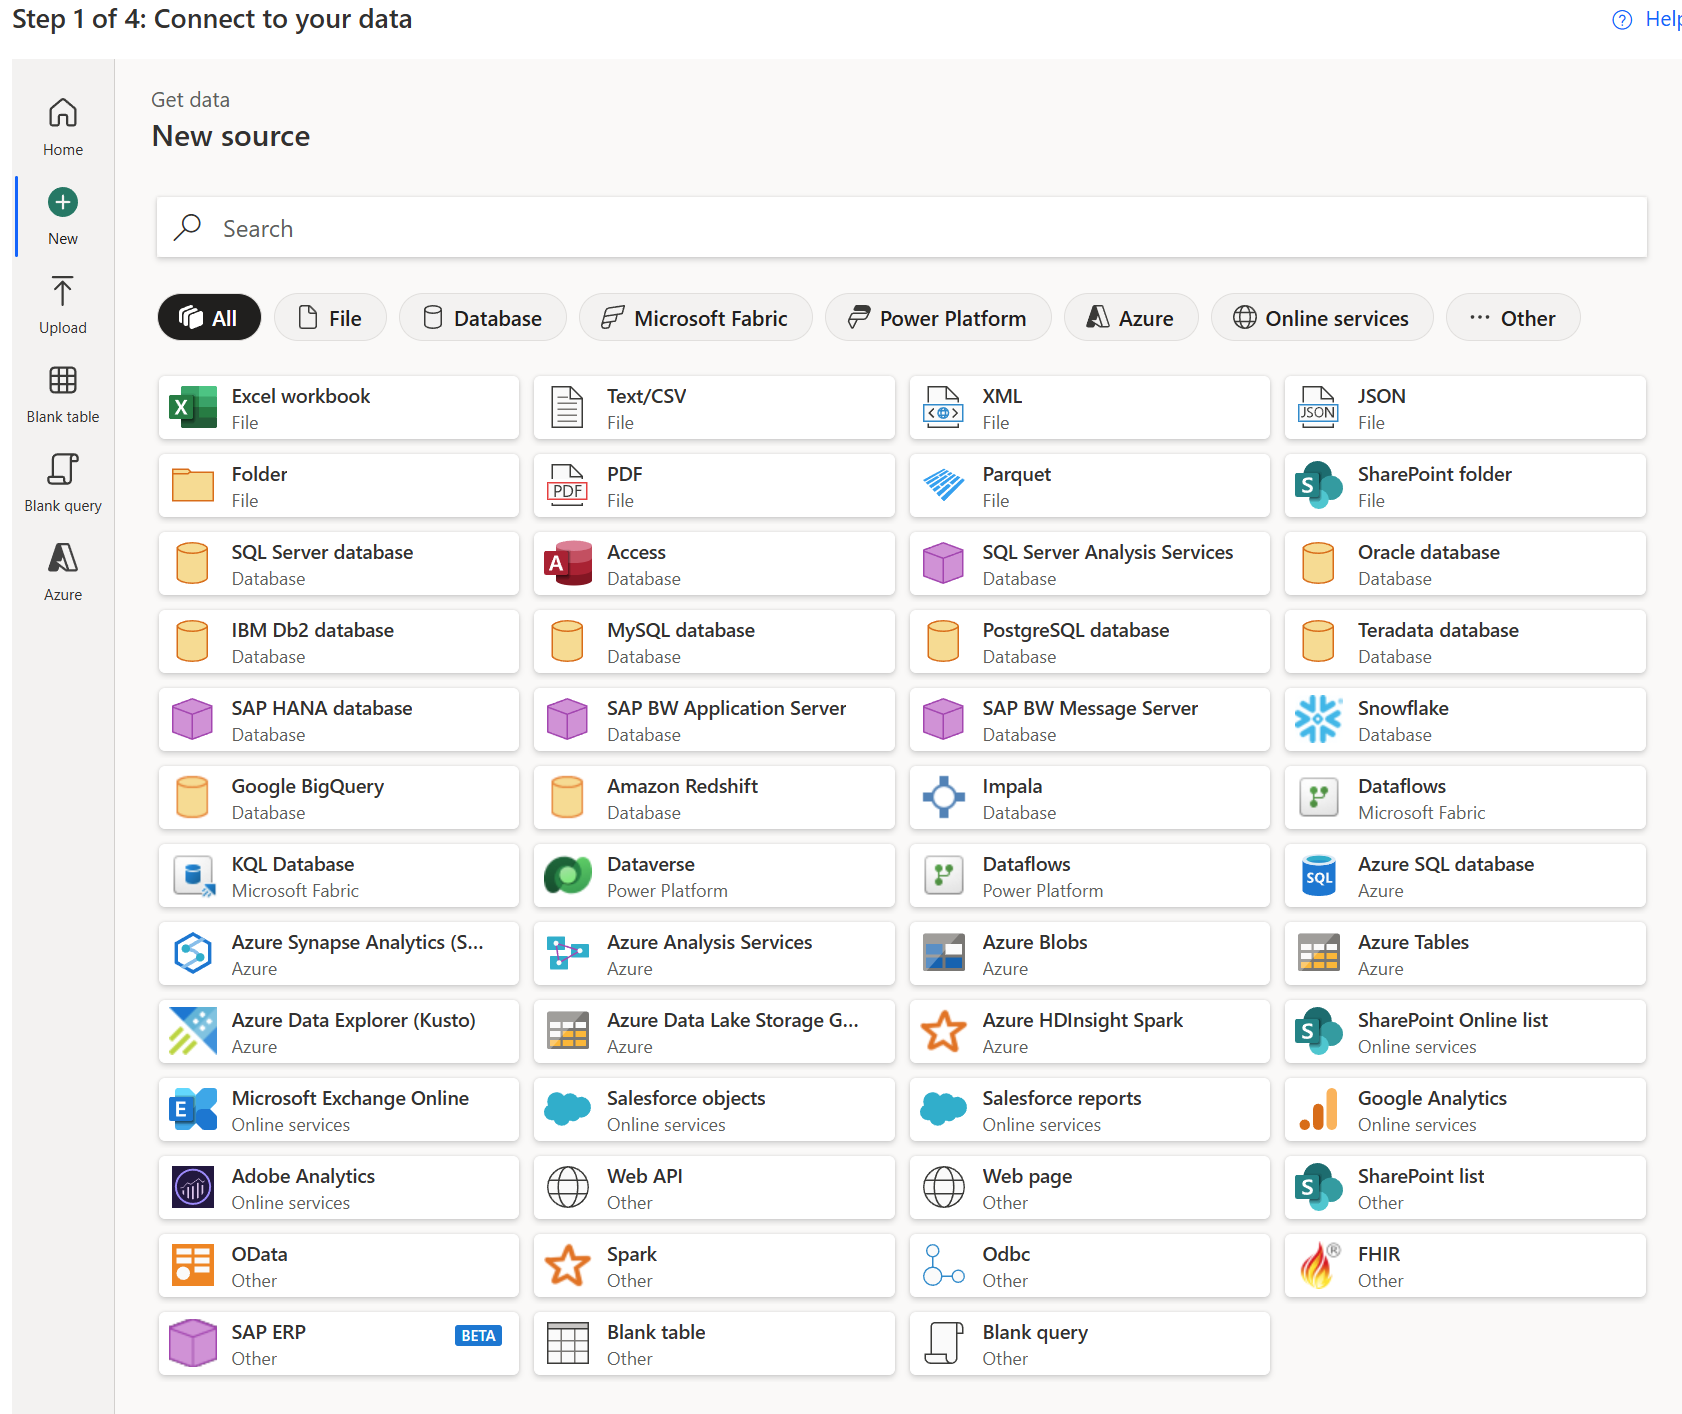Screen dimensions: 1682x1414
Task: Click the Impala database icon
Action: pyautogui.click(x=943, y=798)
